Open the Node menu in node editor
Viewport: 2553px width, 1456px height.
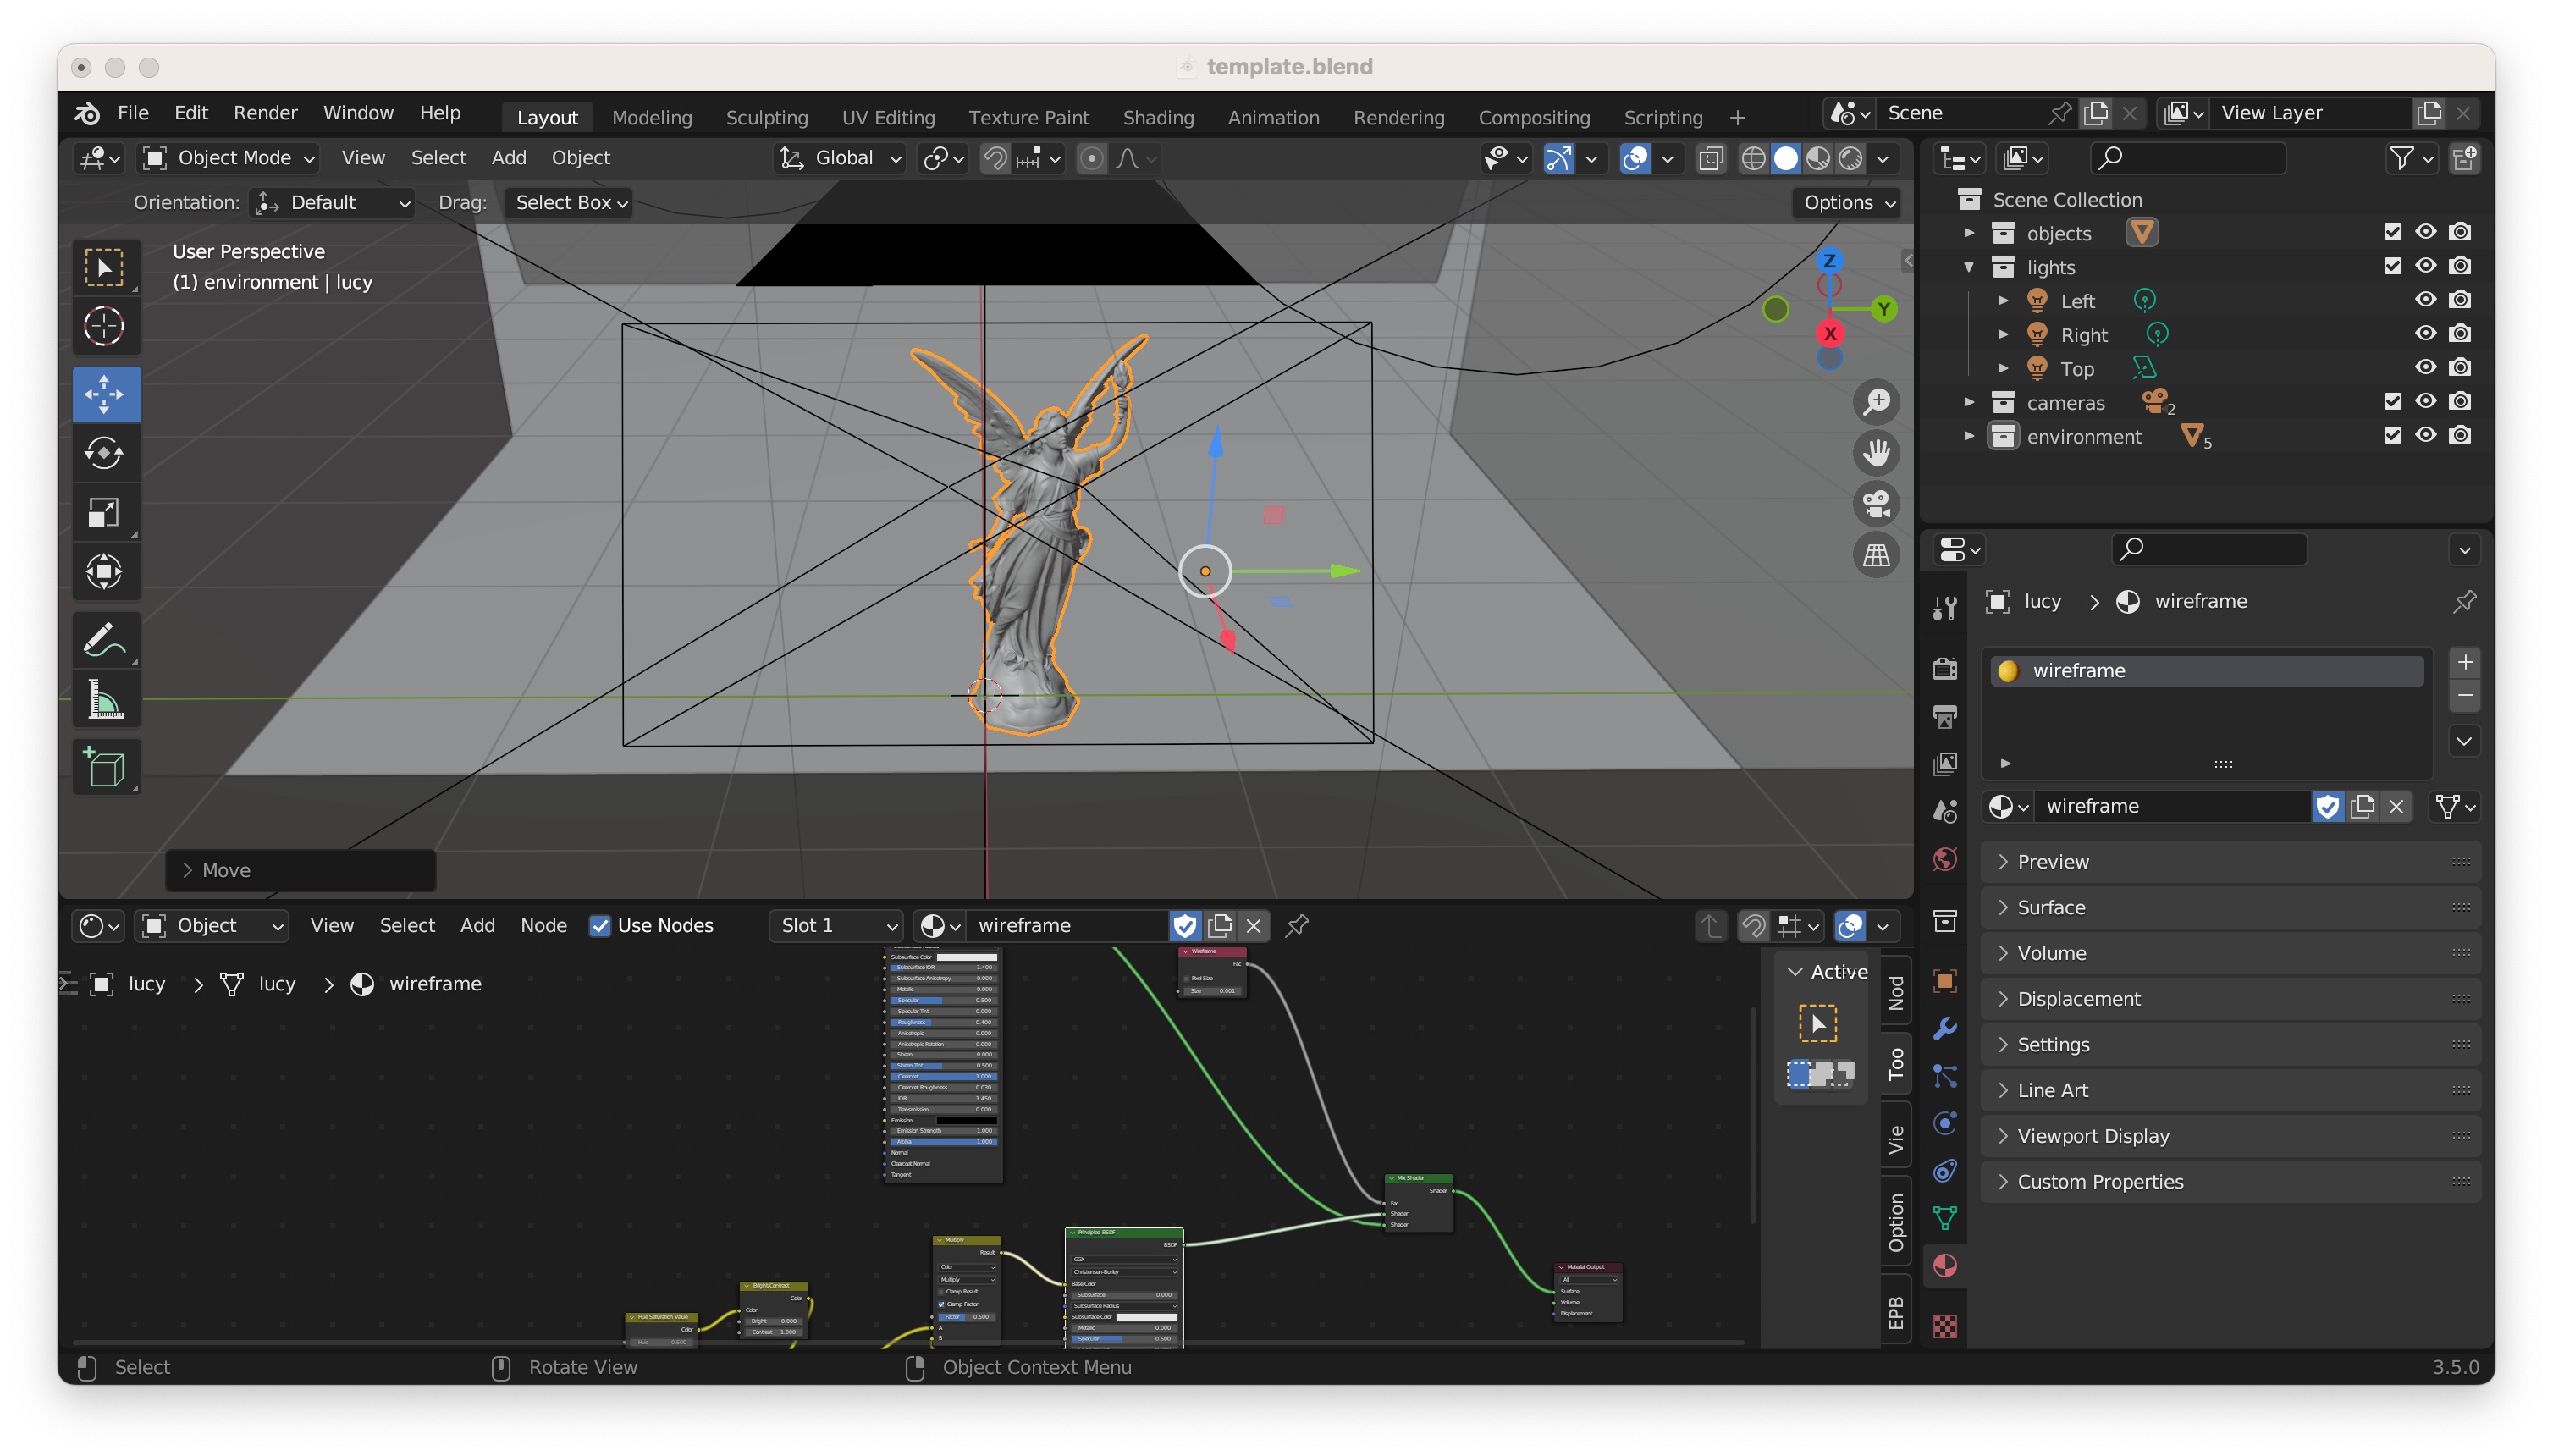click(x=543, y=926)
